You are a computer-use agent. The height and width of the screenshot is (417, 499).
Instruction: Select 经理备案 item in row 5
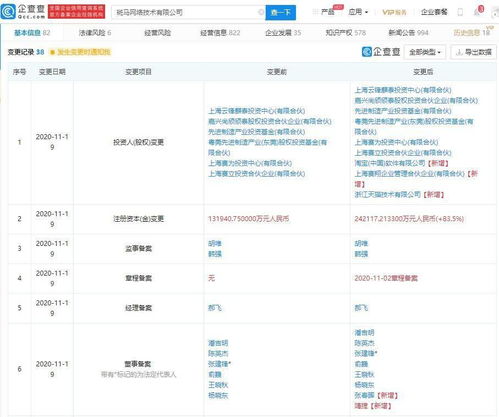tap(138, 308)
